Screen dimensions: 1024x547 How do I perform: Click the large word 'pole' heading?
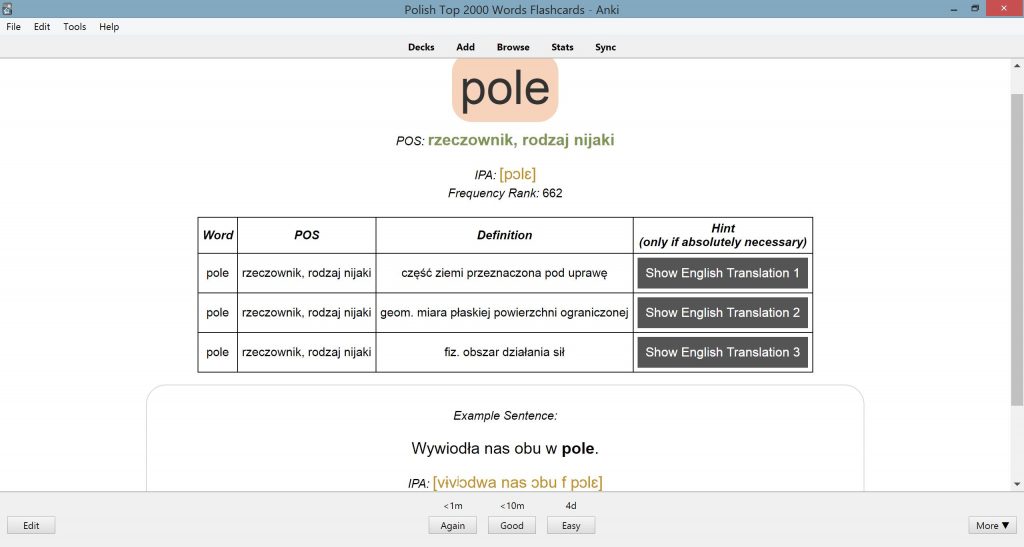pyautogui.click(x=505, y=89)
